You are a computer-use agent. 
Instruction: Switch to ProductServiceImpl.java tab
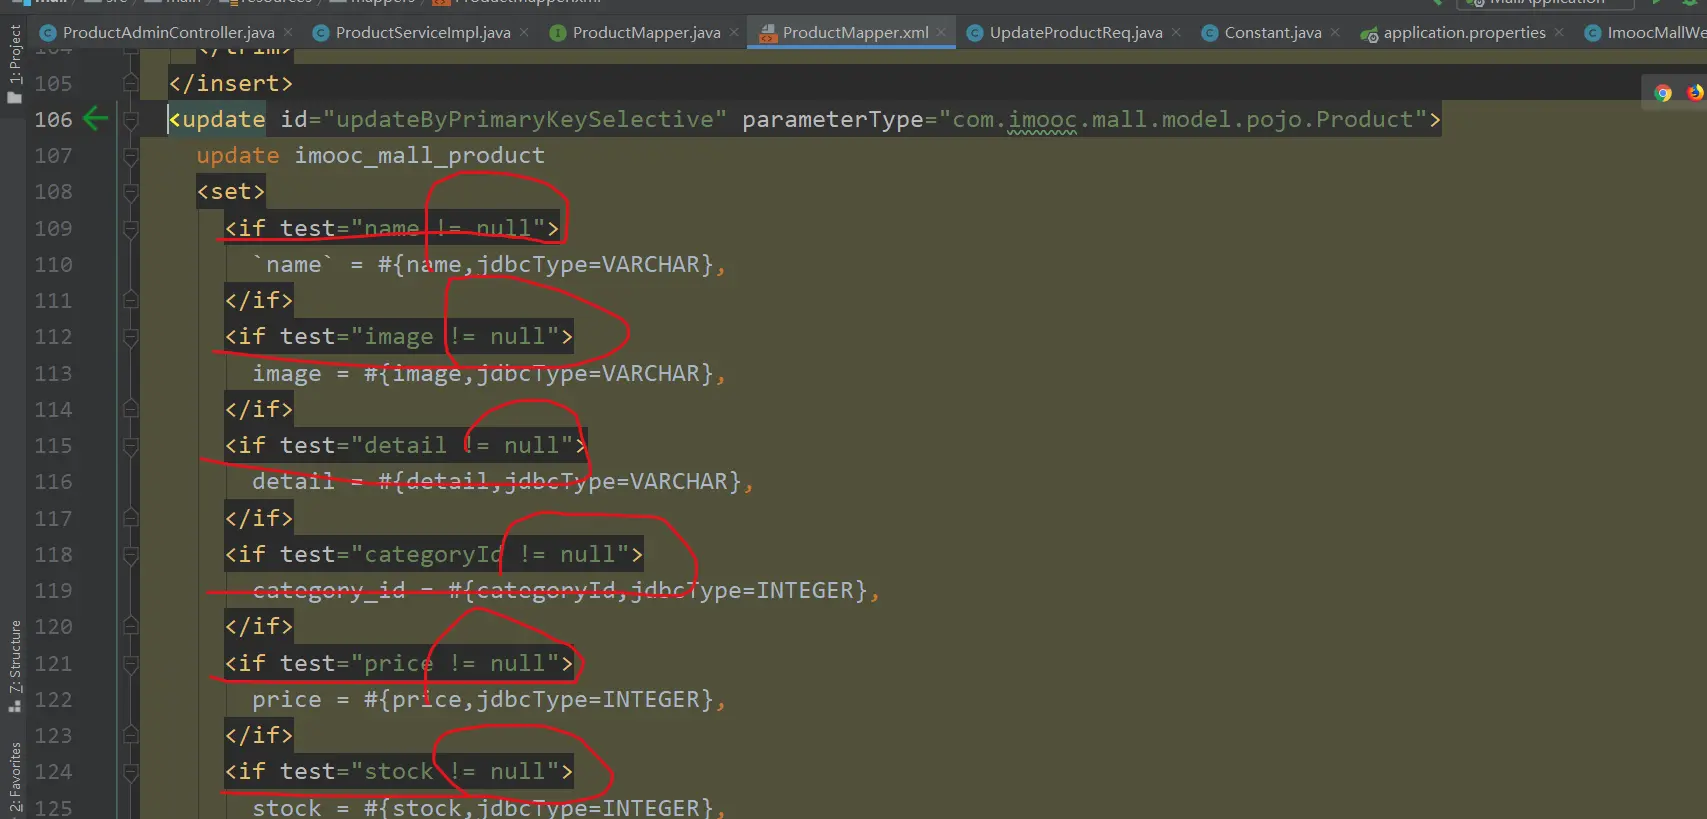[422, 33]
